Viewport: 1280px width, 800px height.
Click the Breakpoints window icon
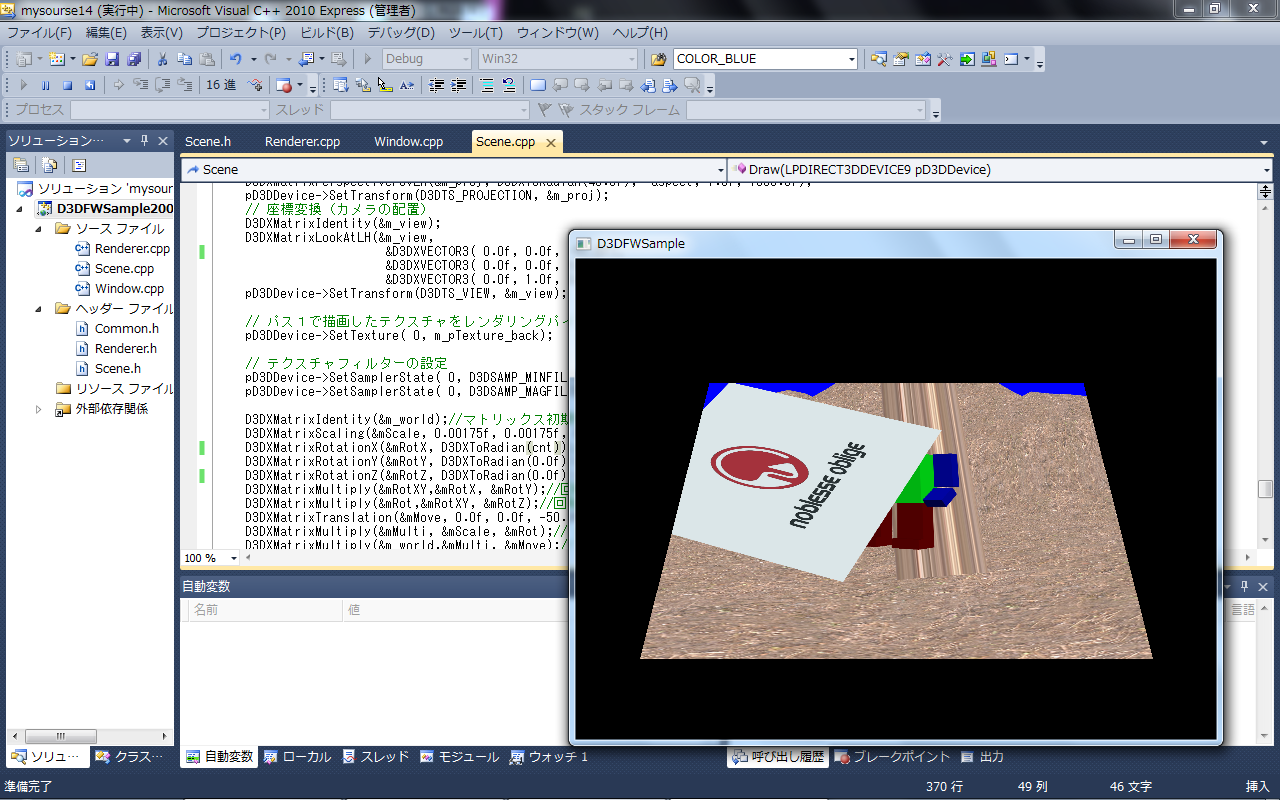[x=284, y=85]
